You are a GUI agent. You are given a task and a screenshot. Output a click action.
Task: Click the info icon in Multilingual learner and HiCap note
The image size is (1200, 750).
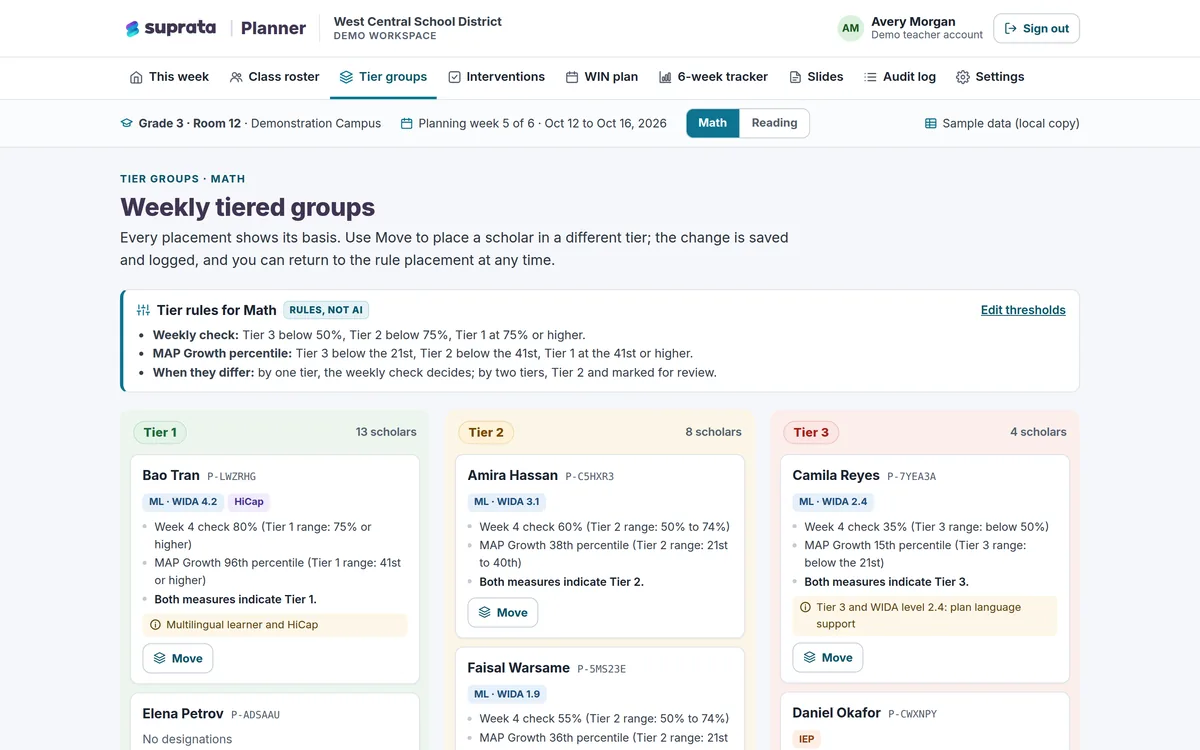click(155, 625)
